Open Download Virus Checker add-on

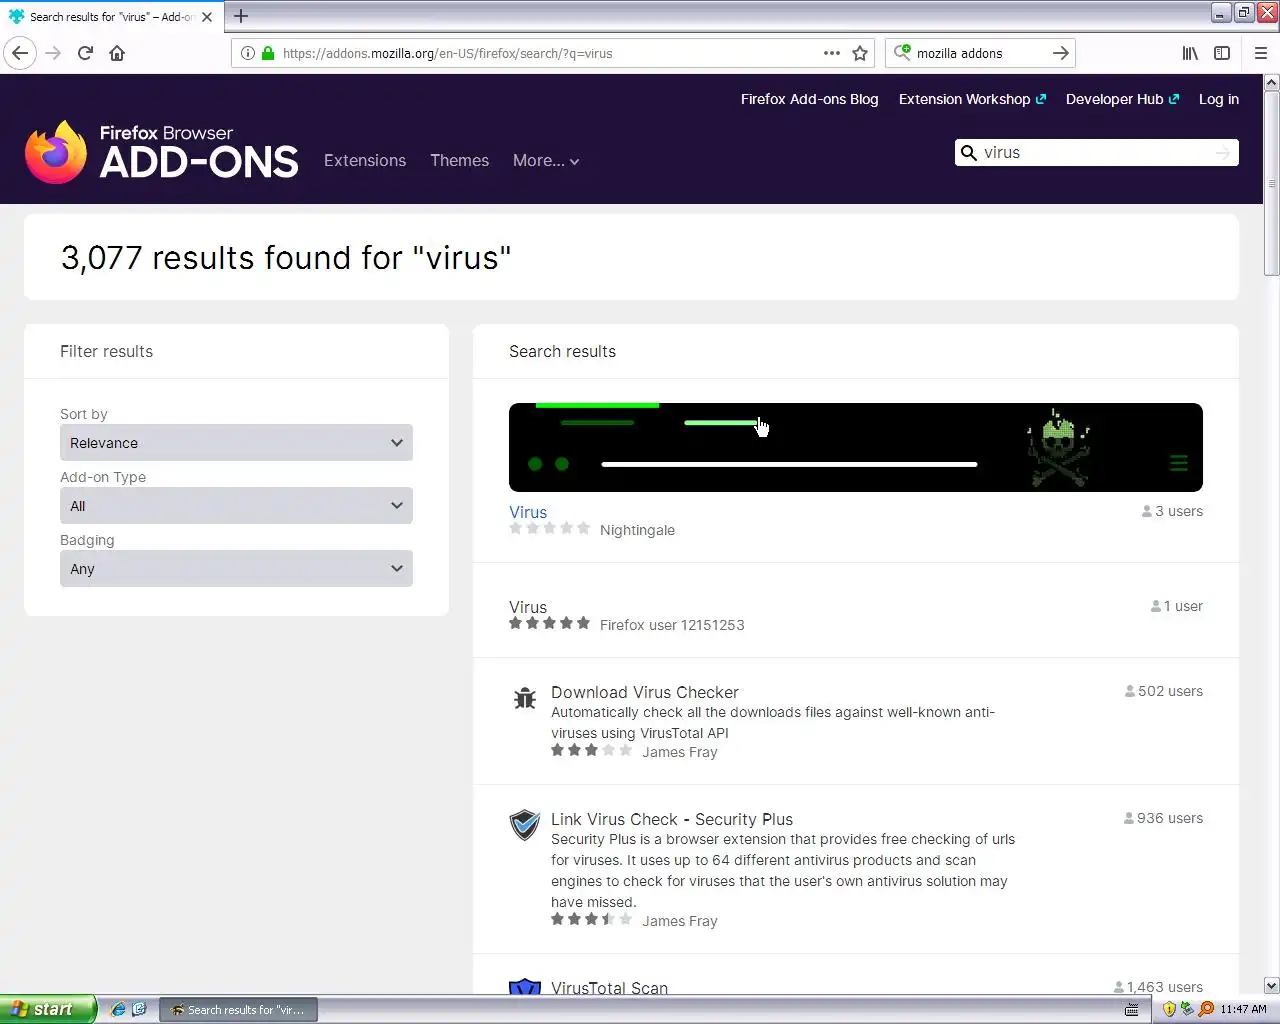tap(645, 692)
